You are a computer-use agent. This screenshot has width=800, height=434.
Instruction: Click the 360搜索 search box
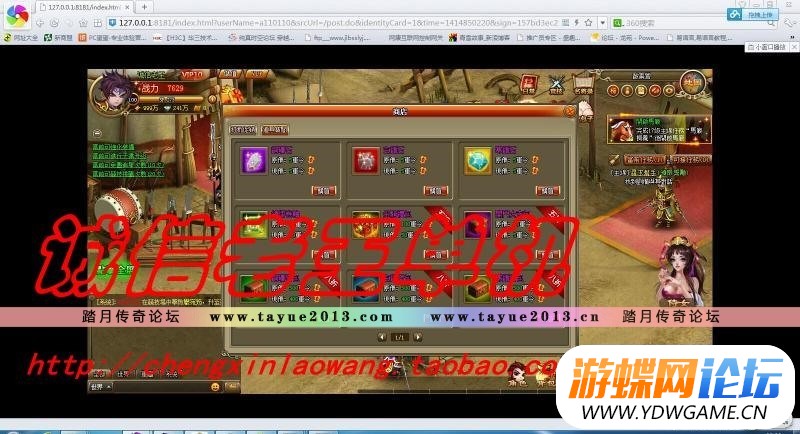[x=694, y=23]
